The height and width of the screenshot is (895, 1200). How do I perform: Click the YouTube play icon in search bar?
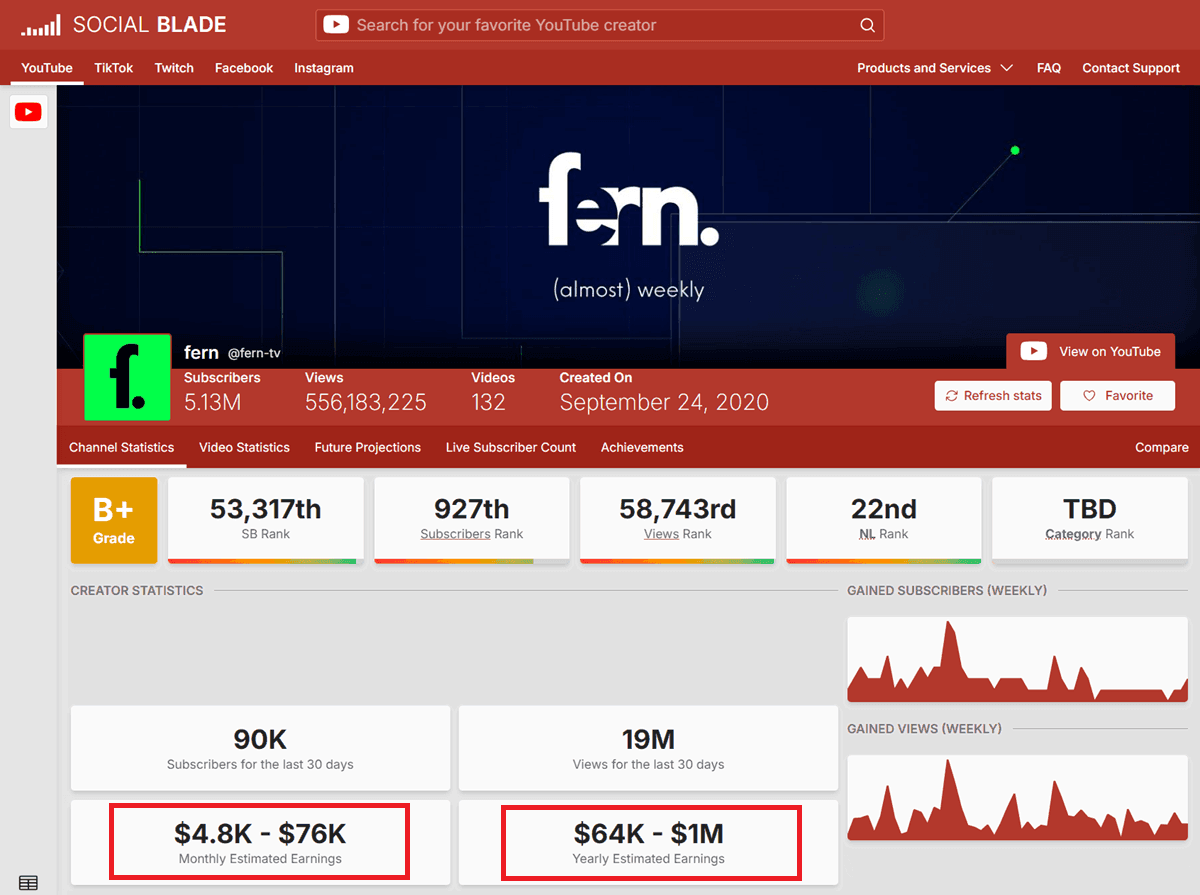click(x=336, y=25)
